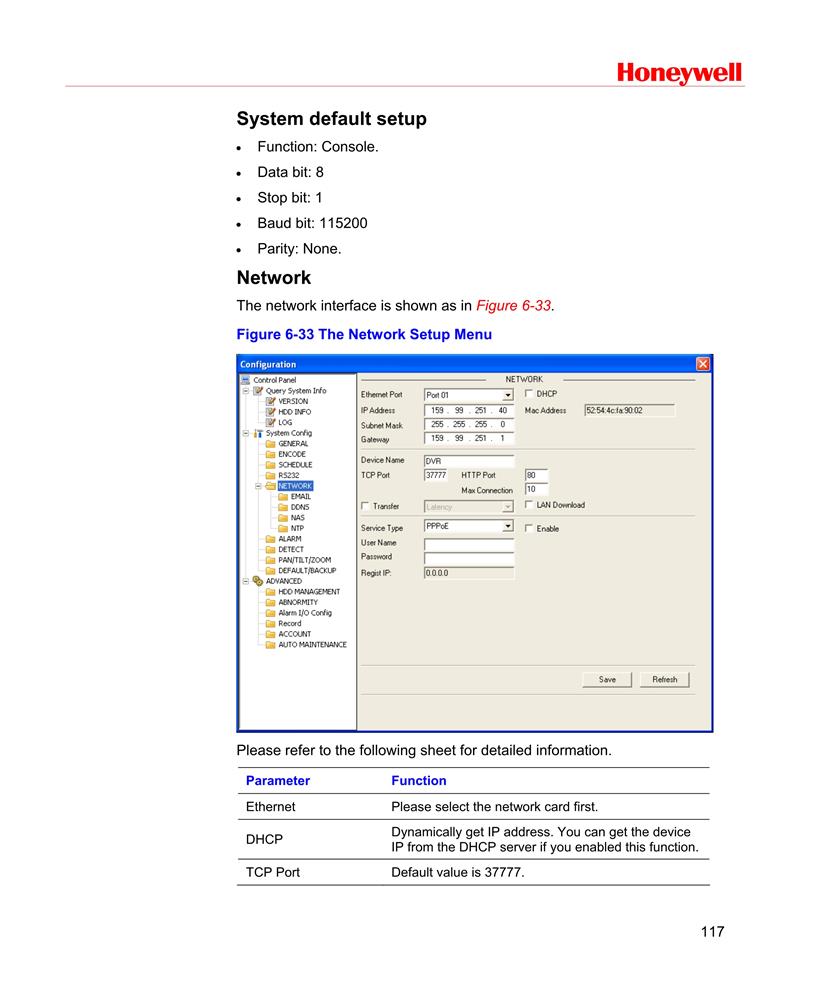Click the TCP Port field
The image size is (817, 991).
coord(435,475)
